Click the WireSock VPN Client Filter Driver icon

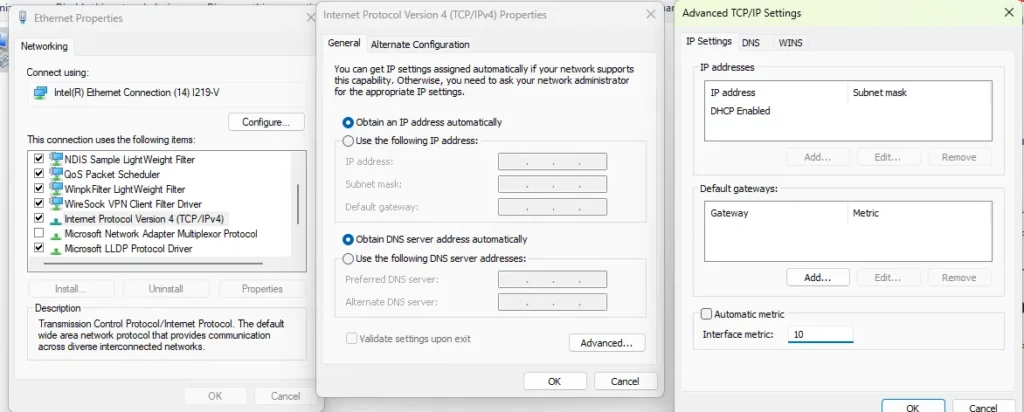[x=57, y=204]
